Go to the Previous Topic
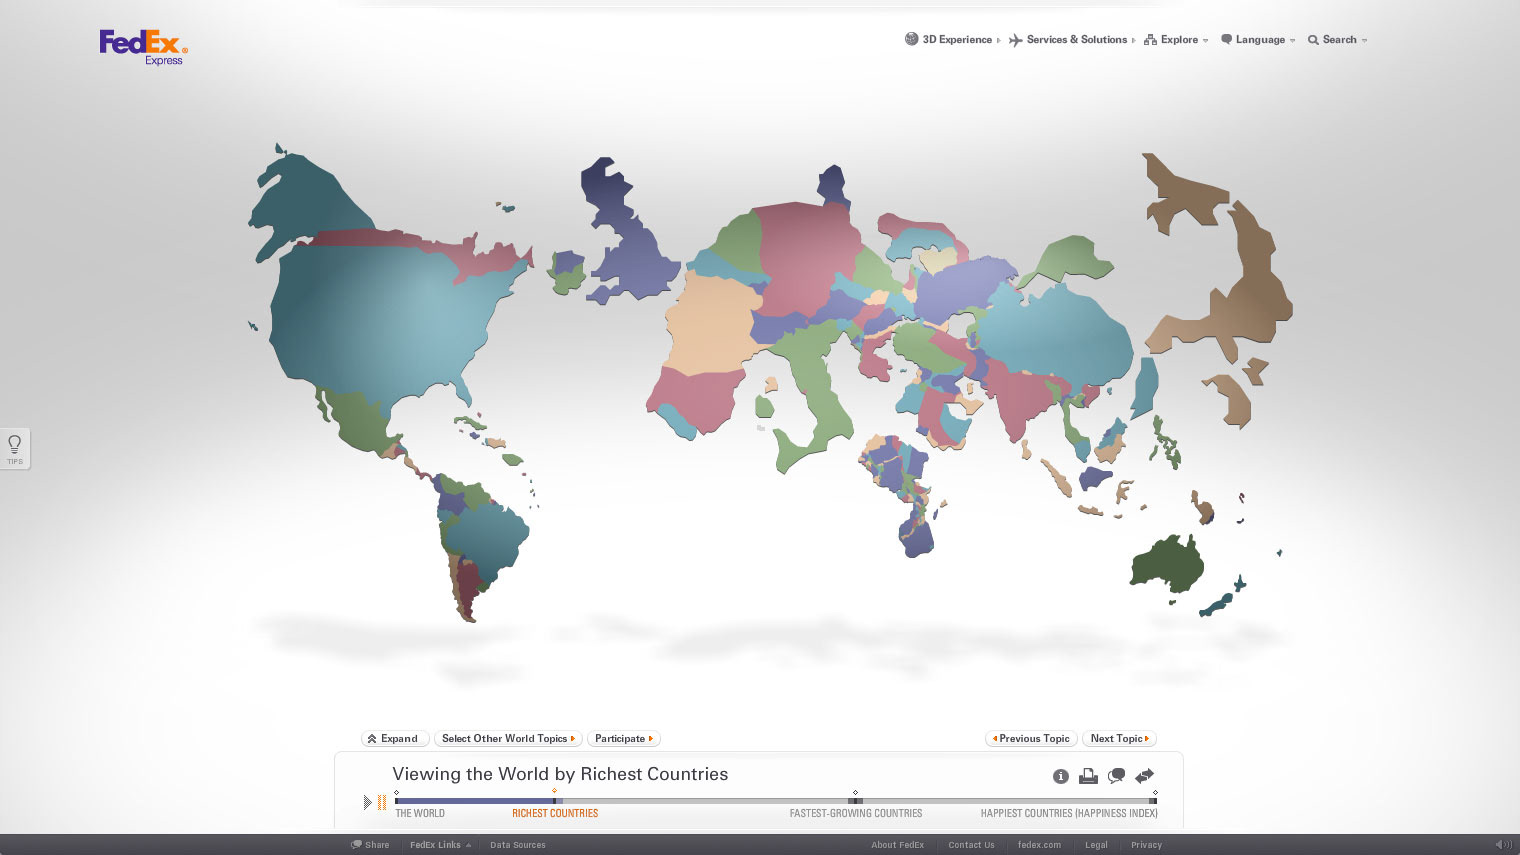This screenshot has height=855, width=1520. coord(1031,739)
